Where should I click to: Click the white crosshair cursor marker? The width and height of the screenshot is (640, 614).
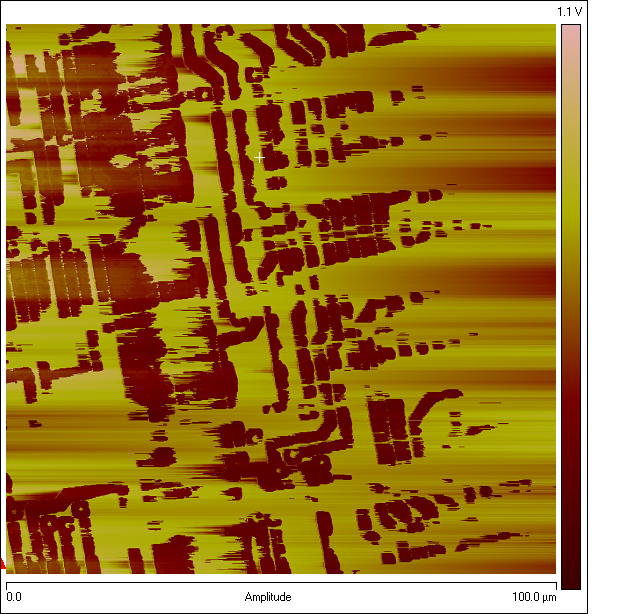(259, 158)
